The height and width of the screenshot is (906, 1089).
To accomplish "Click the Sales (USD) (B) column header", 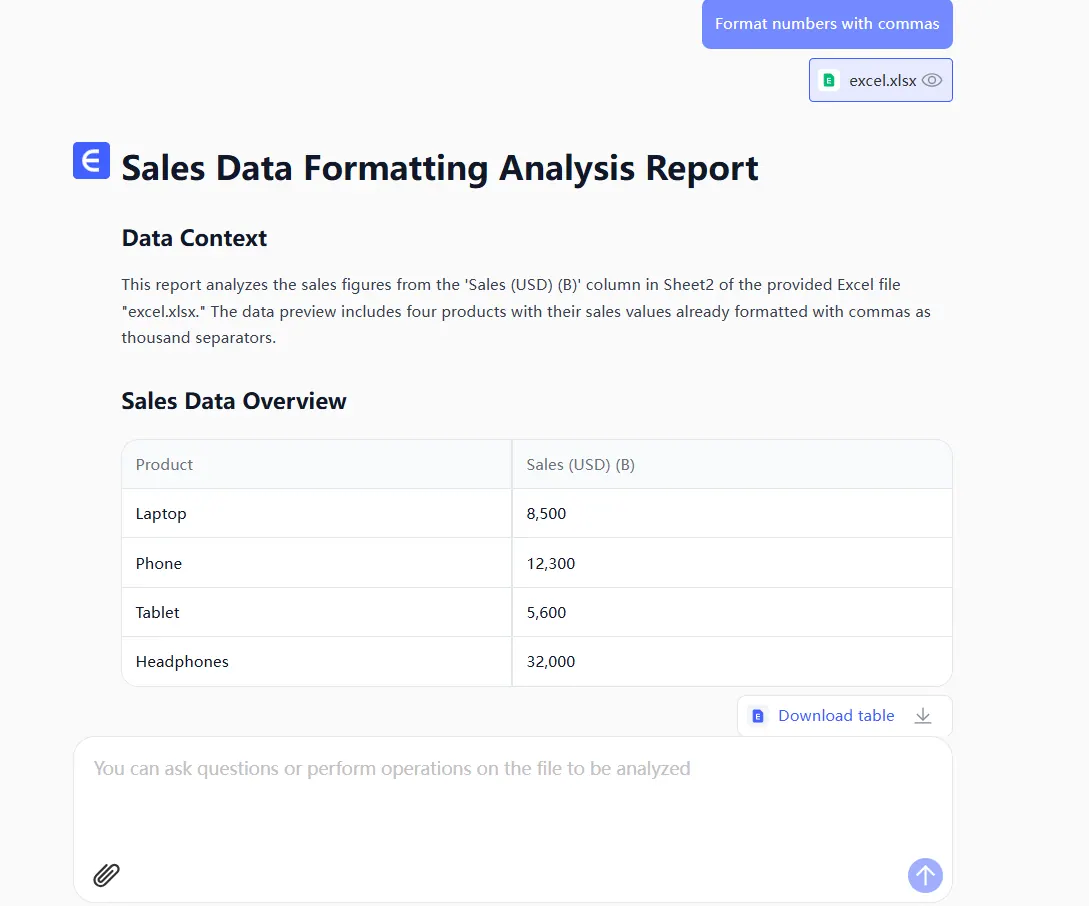I will (x=580, y=464).
